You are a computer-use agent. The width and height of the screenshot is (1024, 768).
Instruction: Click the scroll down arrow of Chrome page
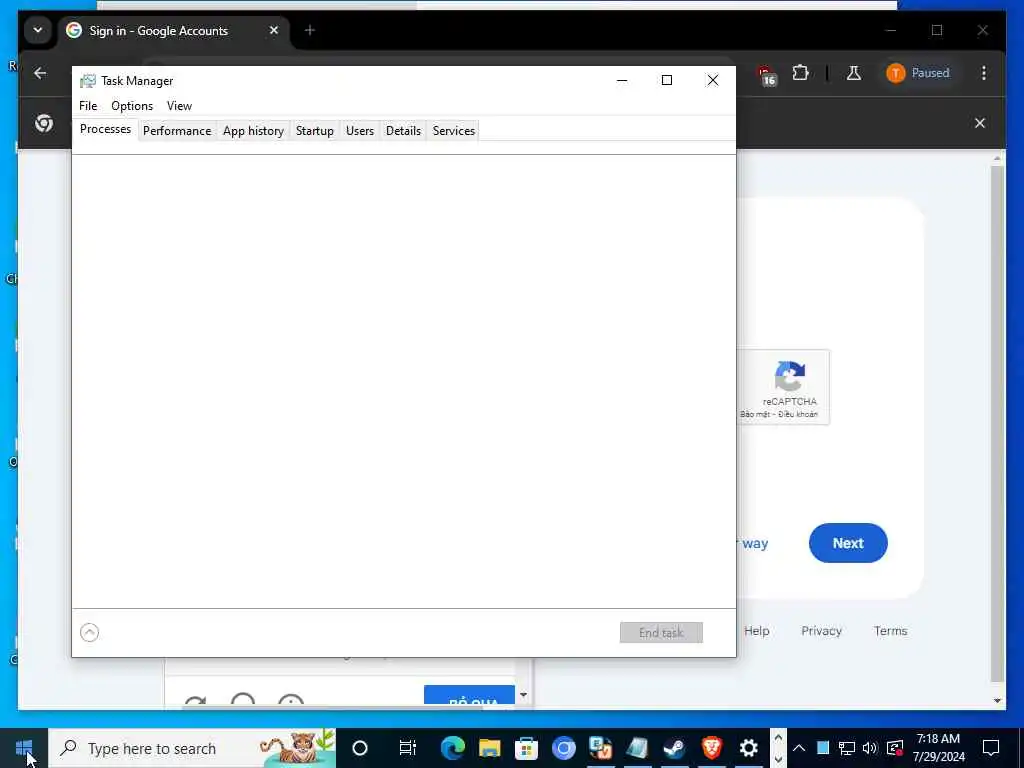click(x=997, y=701)
